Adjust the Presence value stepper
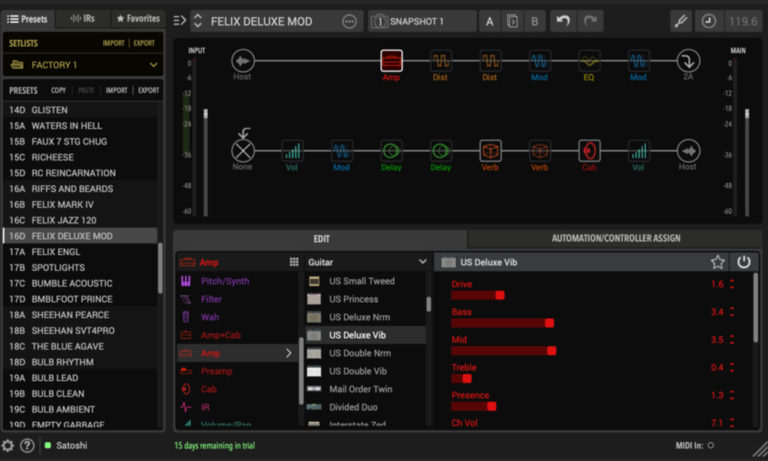This screenshot has height=461, width=768. coord(732,395)
